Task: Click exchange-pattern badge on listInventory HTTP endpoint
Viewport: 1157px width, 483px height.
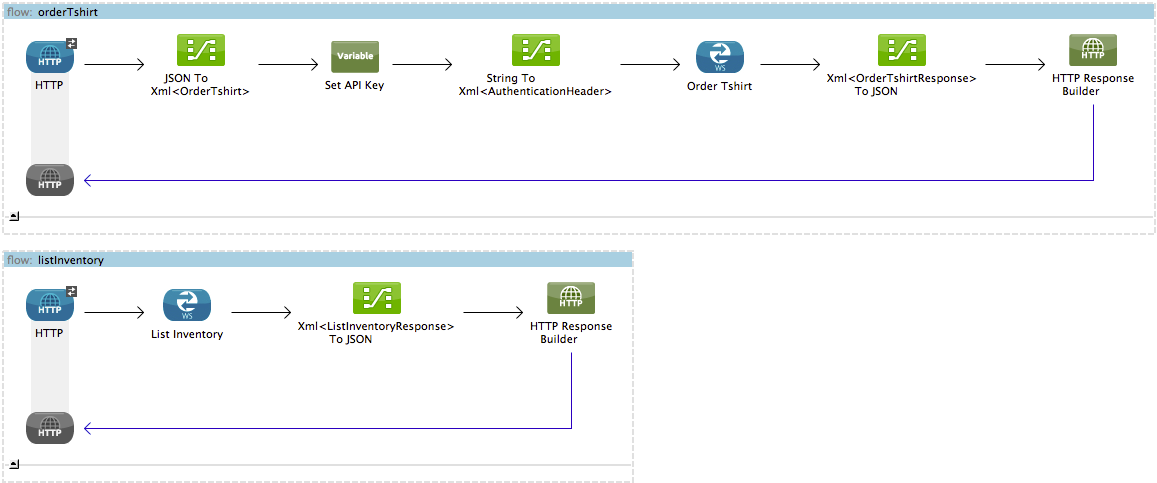Action: click(72, 291)
